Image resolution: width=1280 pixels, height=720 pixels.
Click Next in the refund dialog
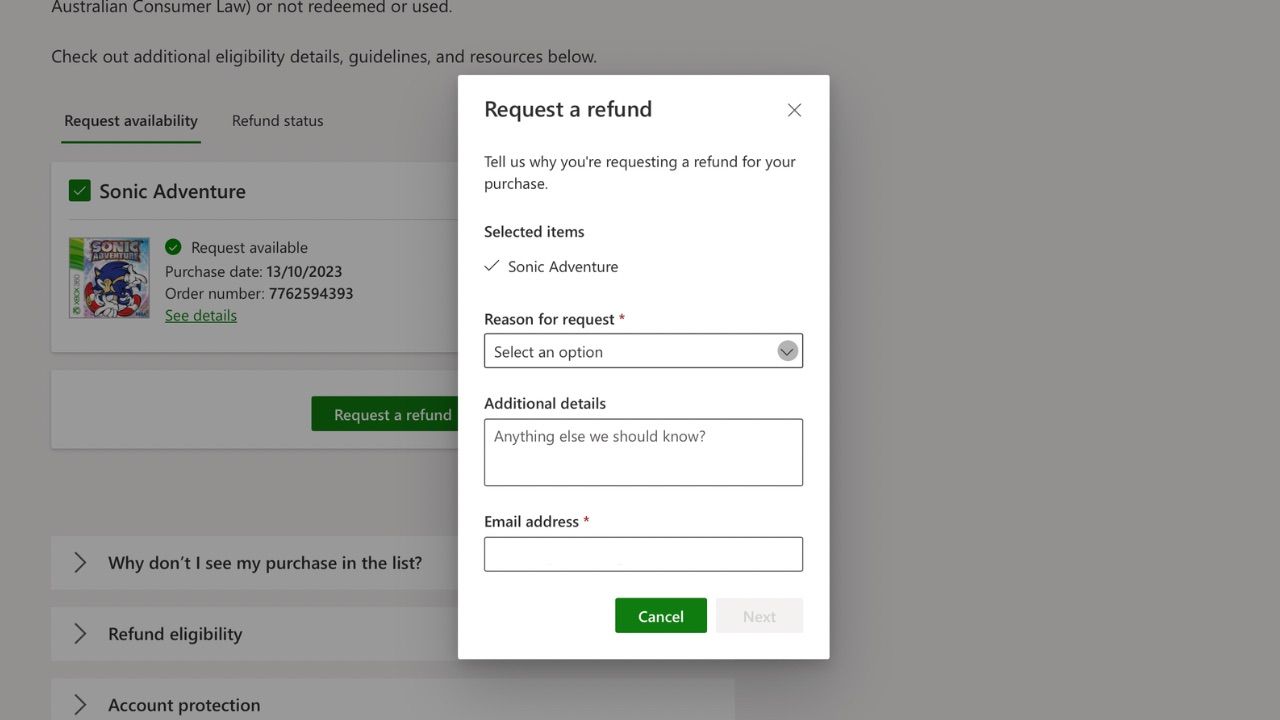[x=759, y=615]
